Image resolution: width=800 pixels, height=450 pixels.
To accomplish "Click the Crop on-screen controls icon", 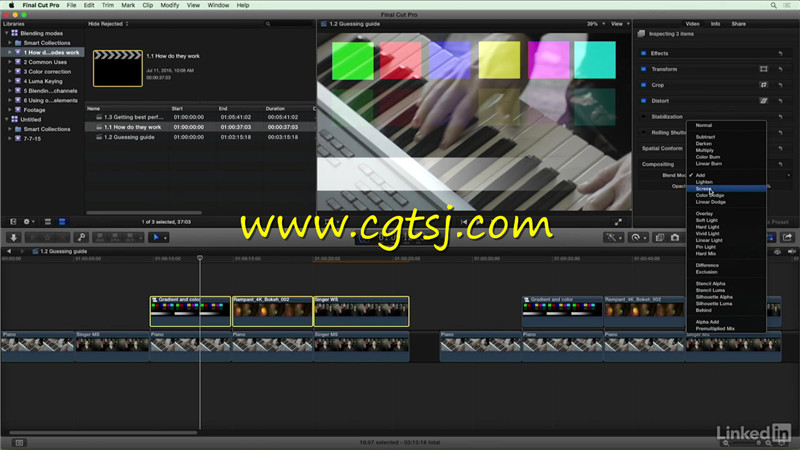I will pos(763,85).
